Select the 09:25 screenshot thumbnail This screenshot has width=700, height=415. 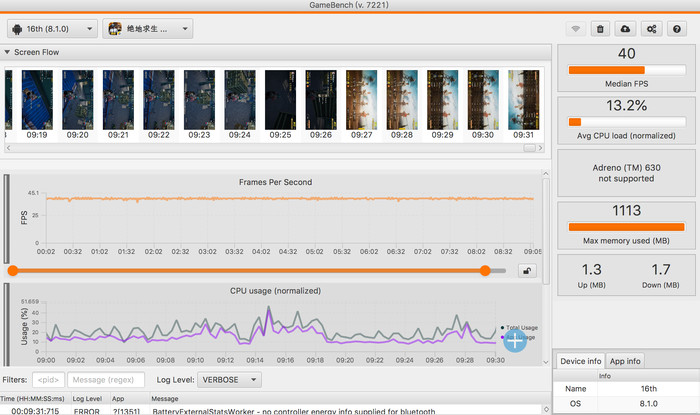pos(280,100)
